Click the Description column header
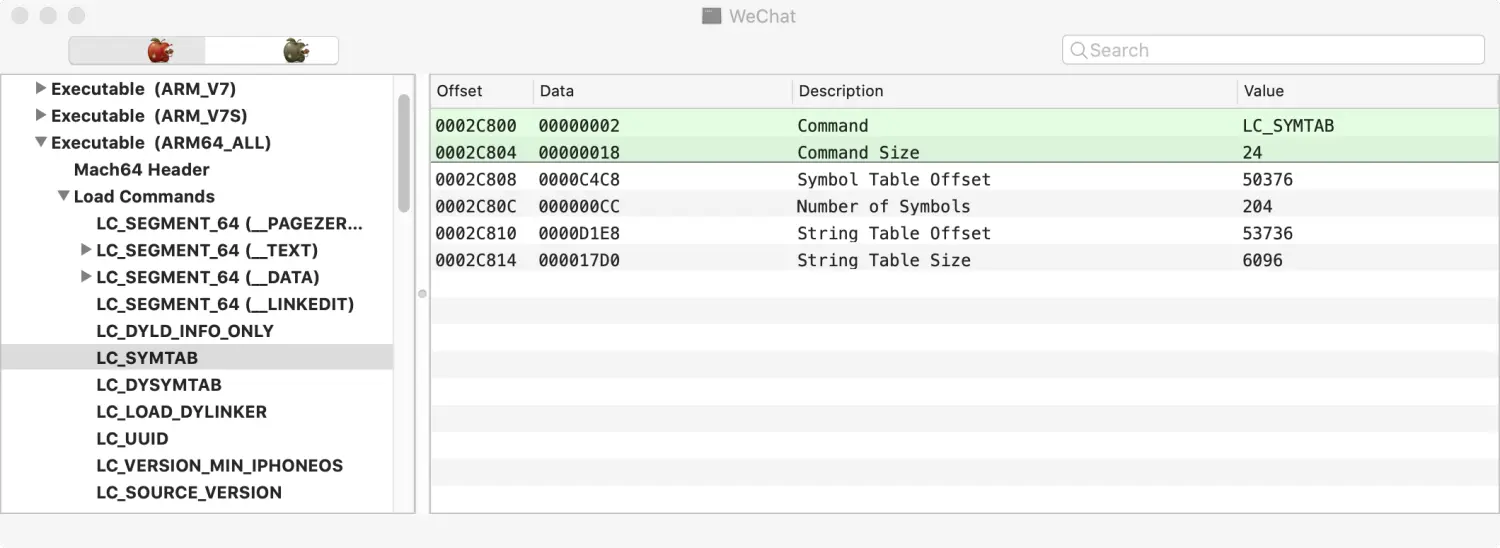The height and width of the screenshot is (548, 1500). (841, 91)
